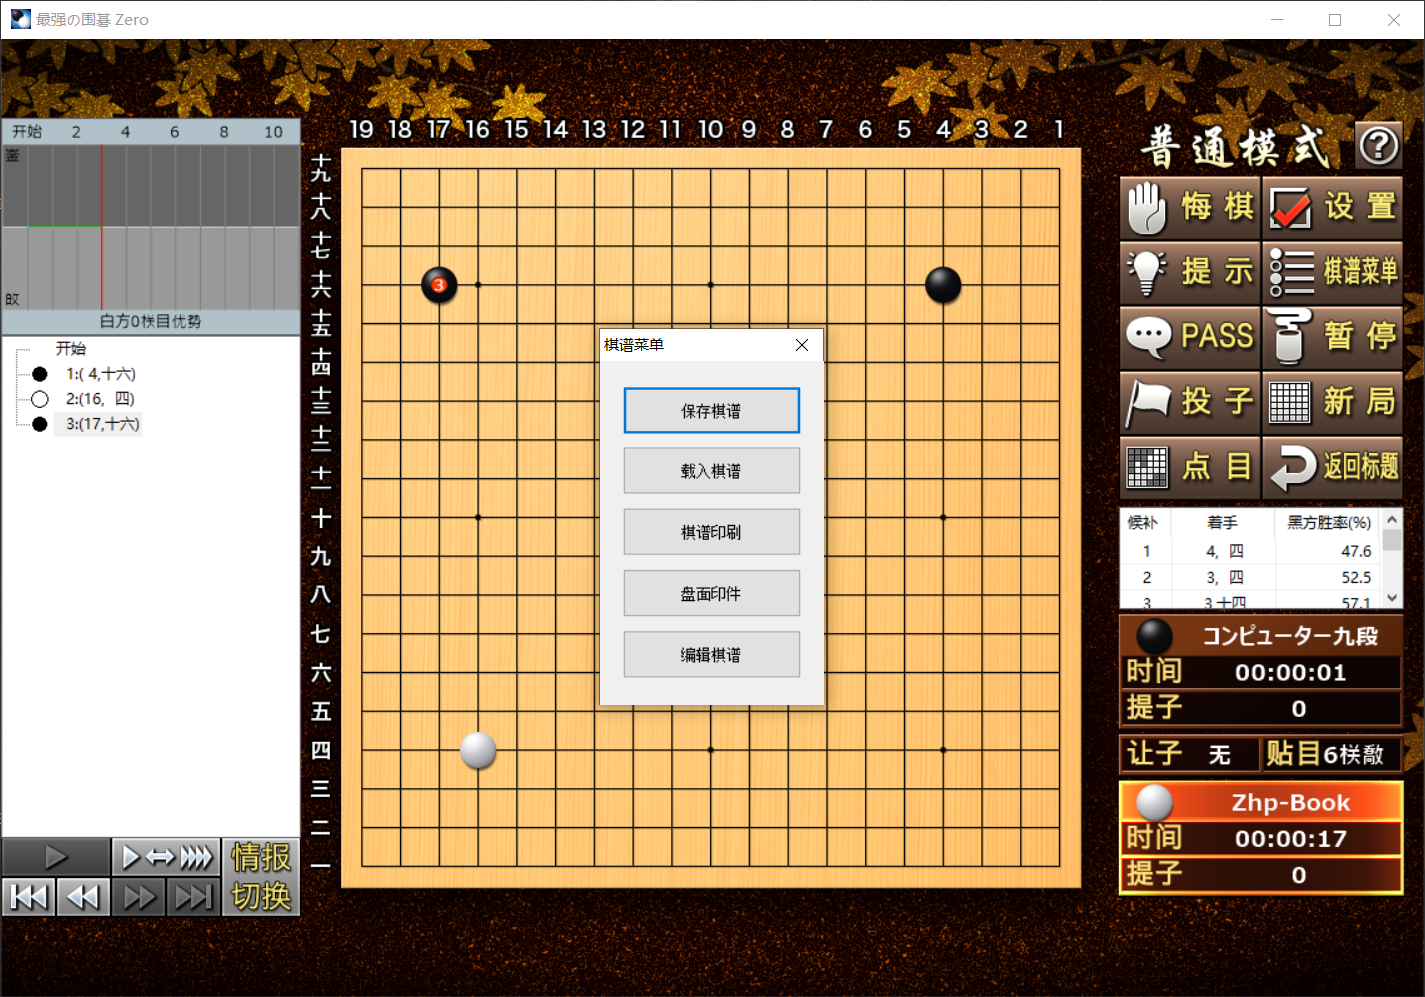Click the 情报切换 info switch button
This screenshot has width=1425, height=997.
coord(261,877)
